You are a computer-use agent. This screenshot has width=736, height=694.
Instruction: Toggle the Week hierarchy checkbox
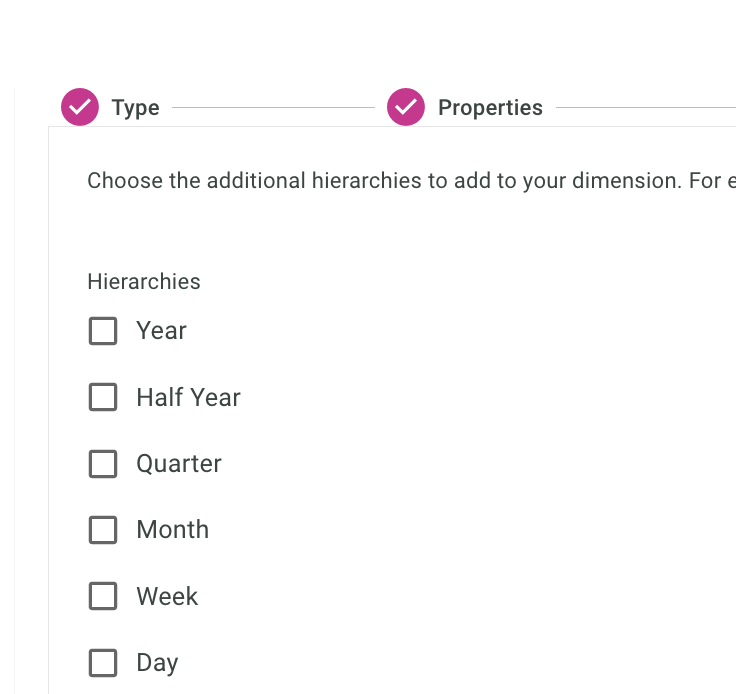coord(103,596)
